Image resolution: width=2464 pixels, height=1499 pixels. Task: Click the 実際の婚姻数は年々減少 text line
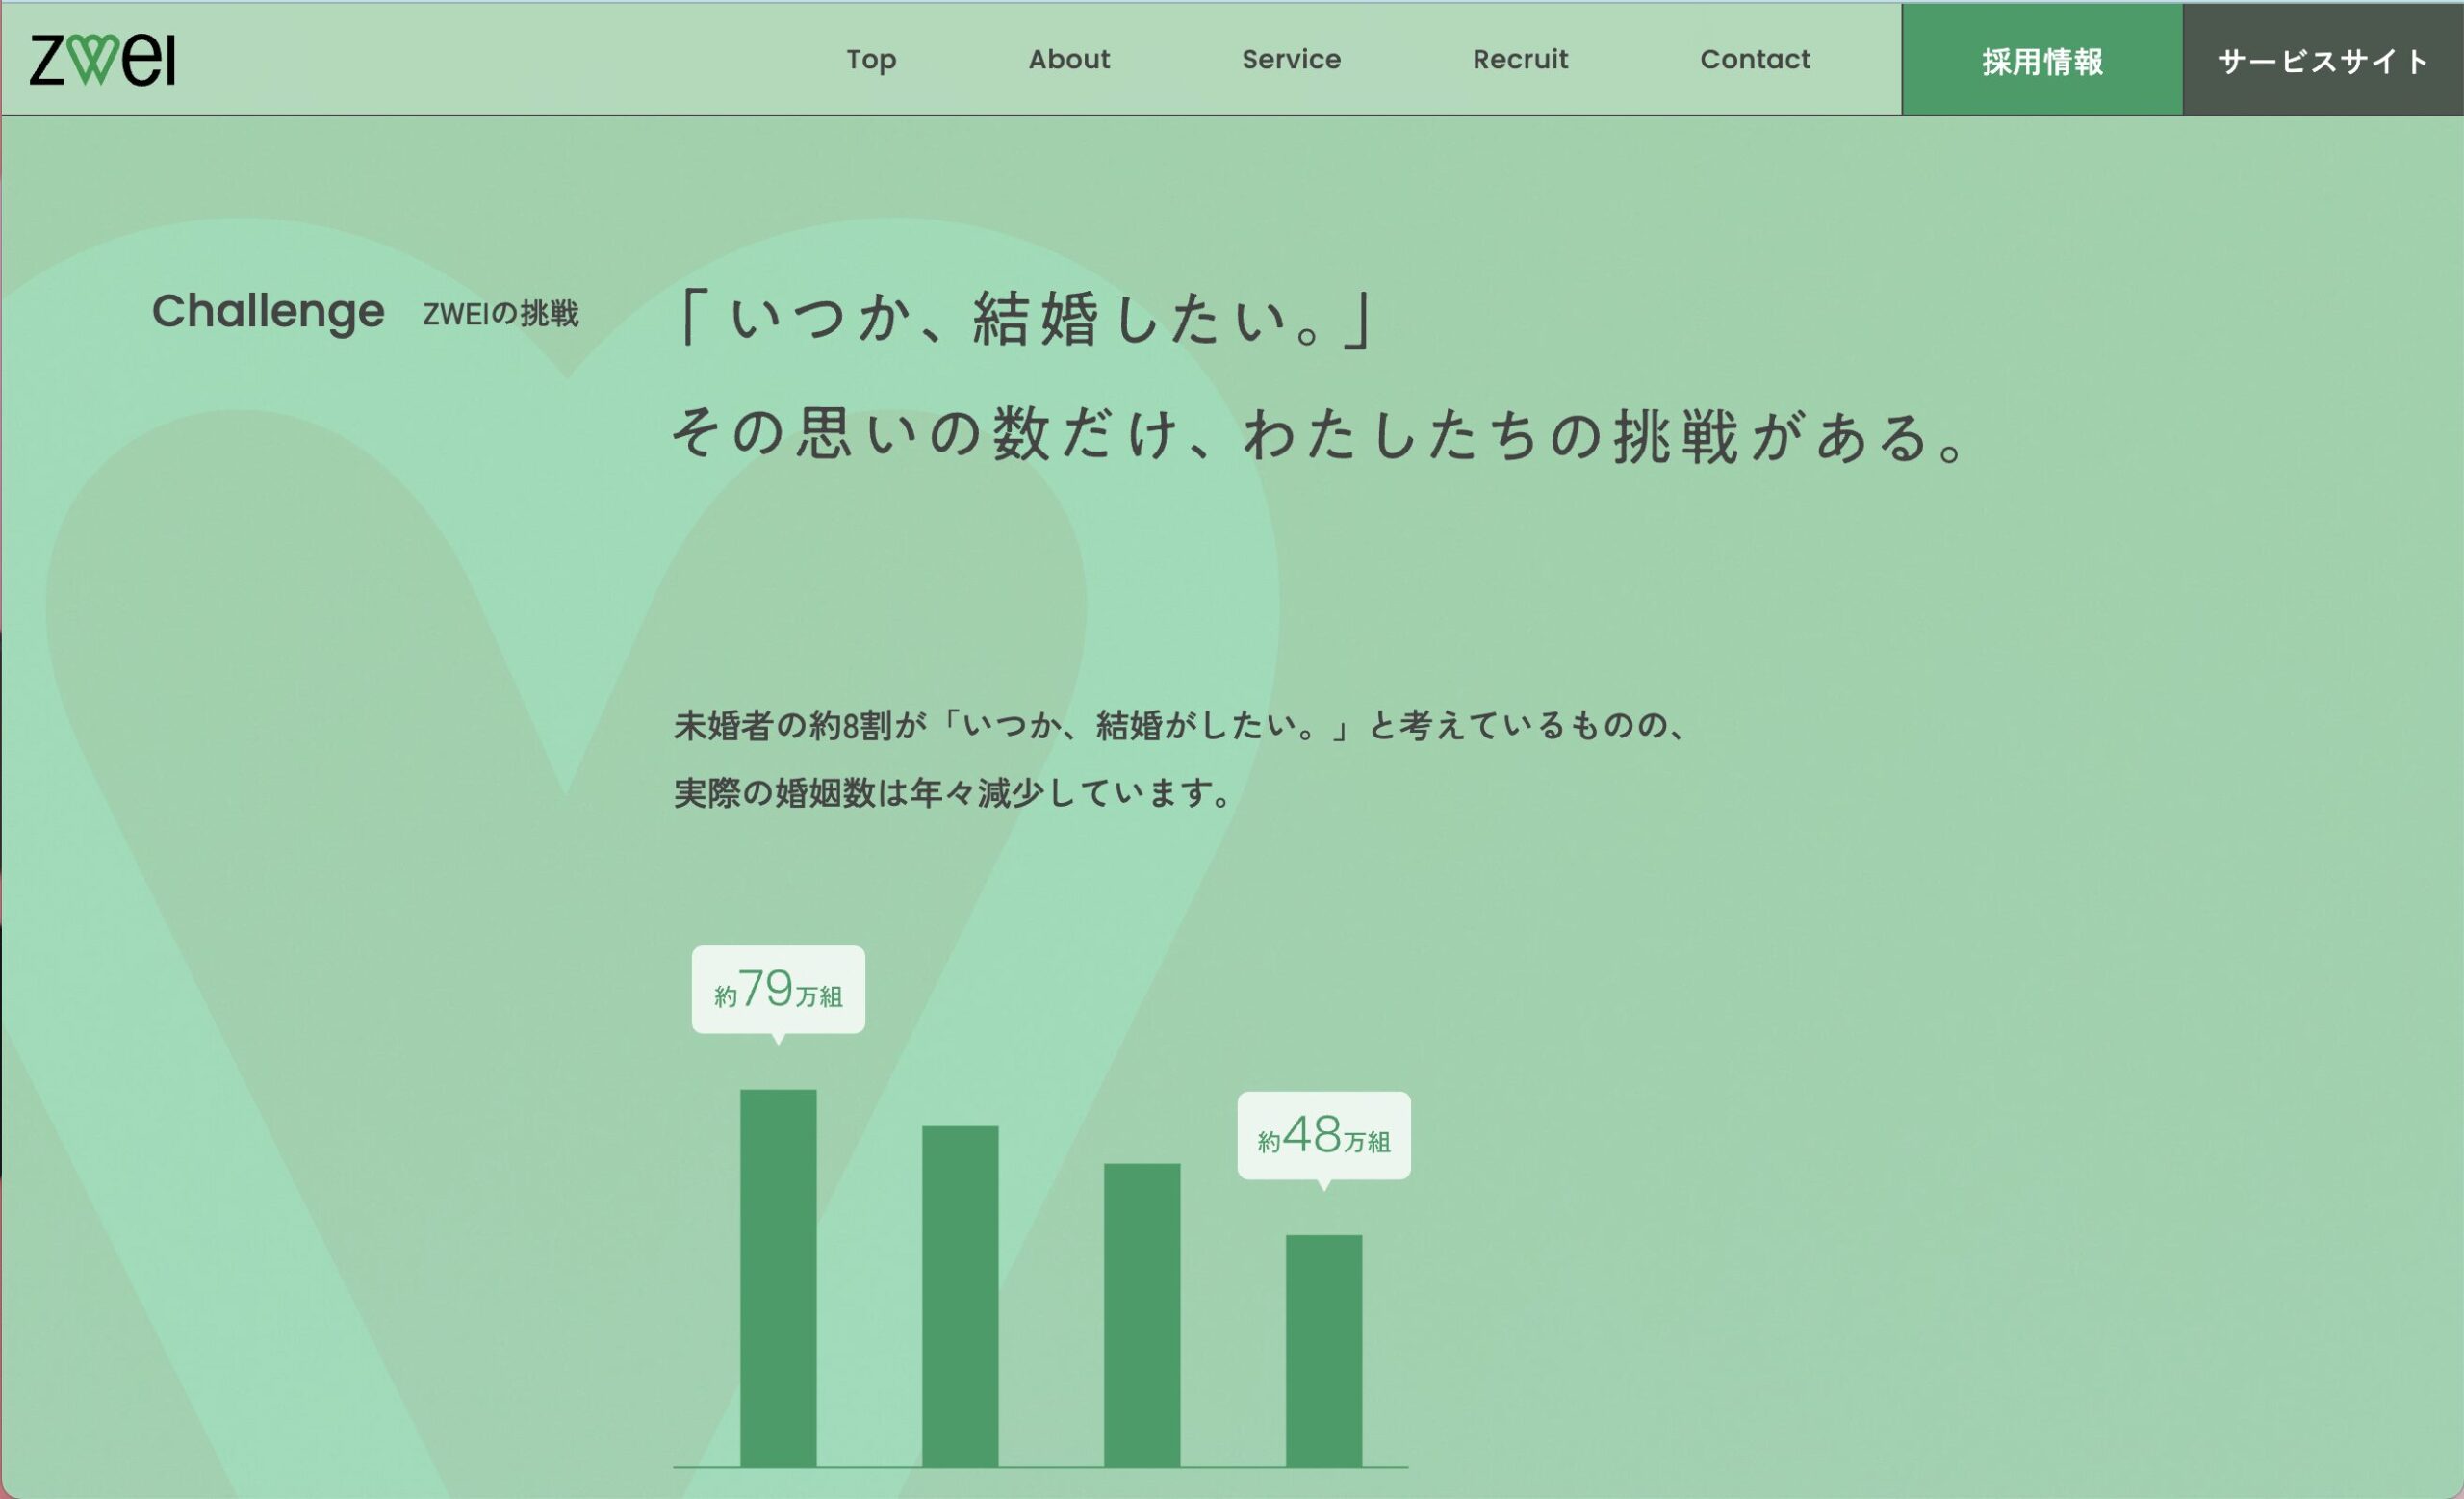tap(955, 793)
